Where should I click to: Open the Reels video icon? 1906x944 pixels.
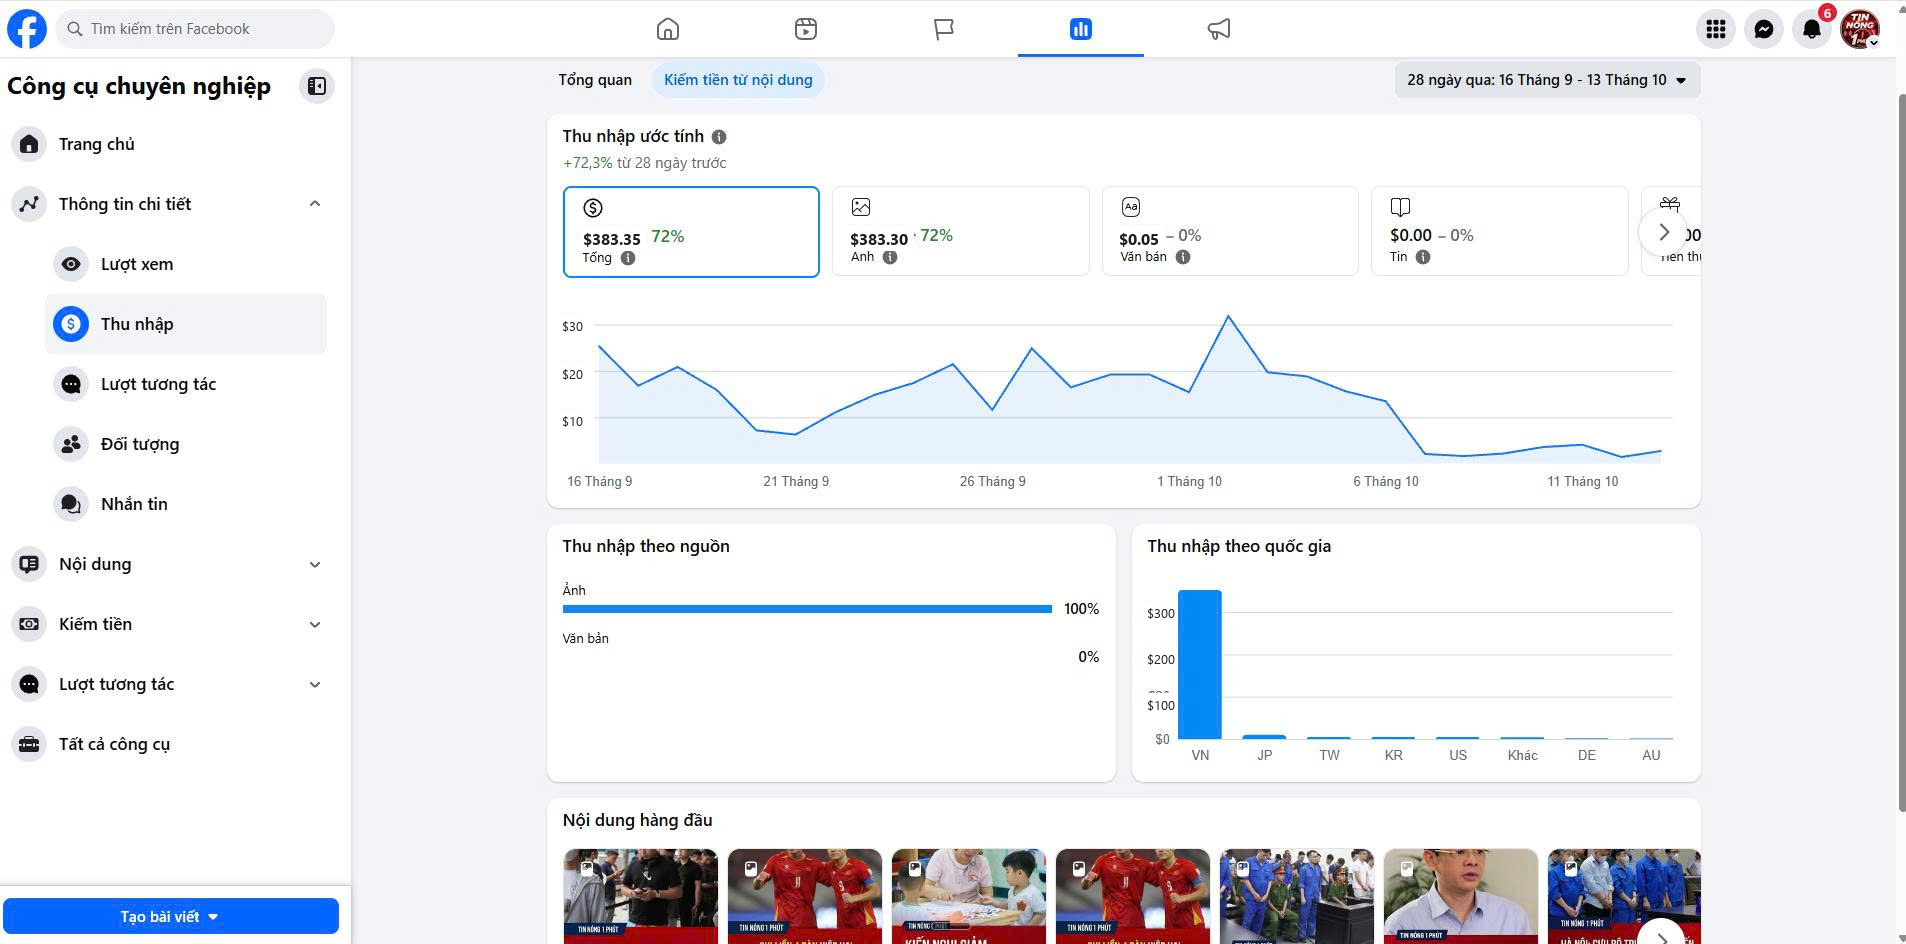tap(806, 29)
